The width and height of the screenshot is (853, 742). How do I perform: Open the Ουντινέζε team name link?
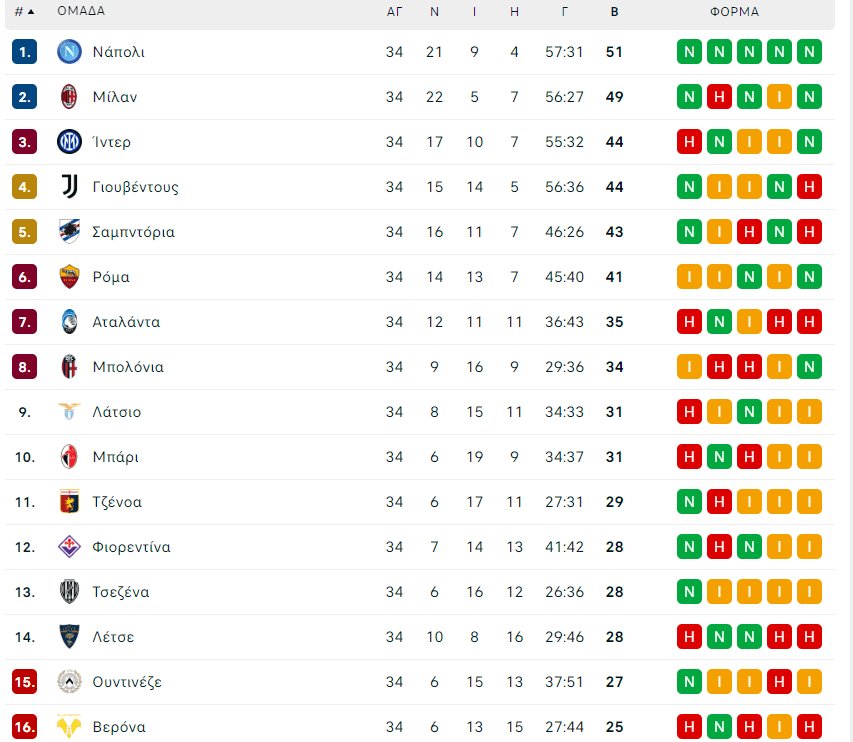(x=127, y=682)
